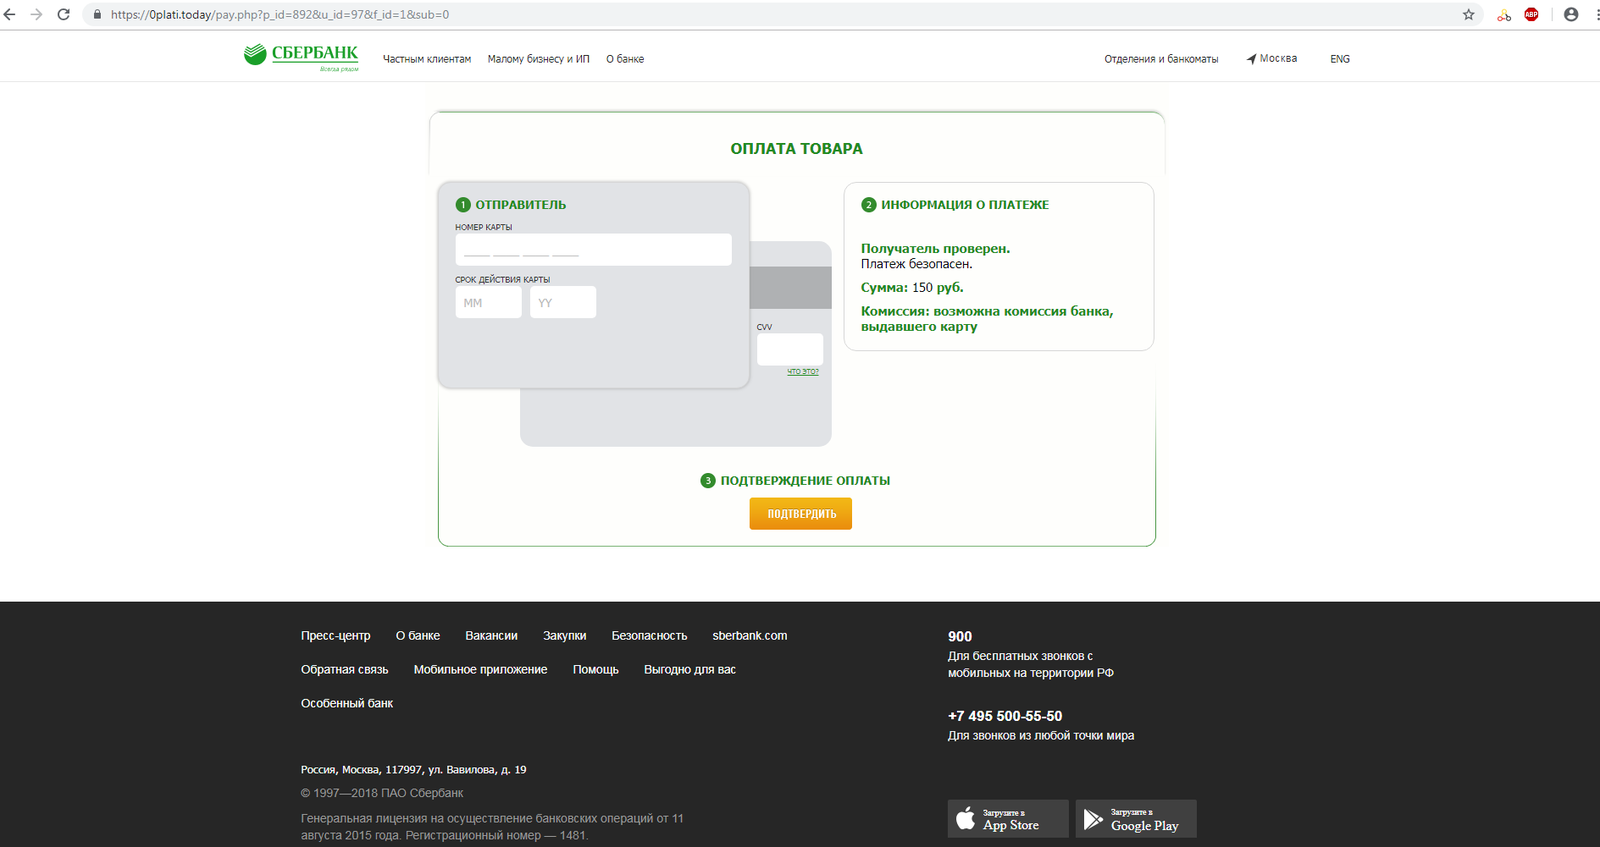Focus the card number field
1600x847 pixels.
tap(593, 250)
